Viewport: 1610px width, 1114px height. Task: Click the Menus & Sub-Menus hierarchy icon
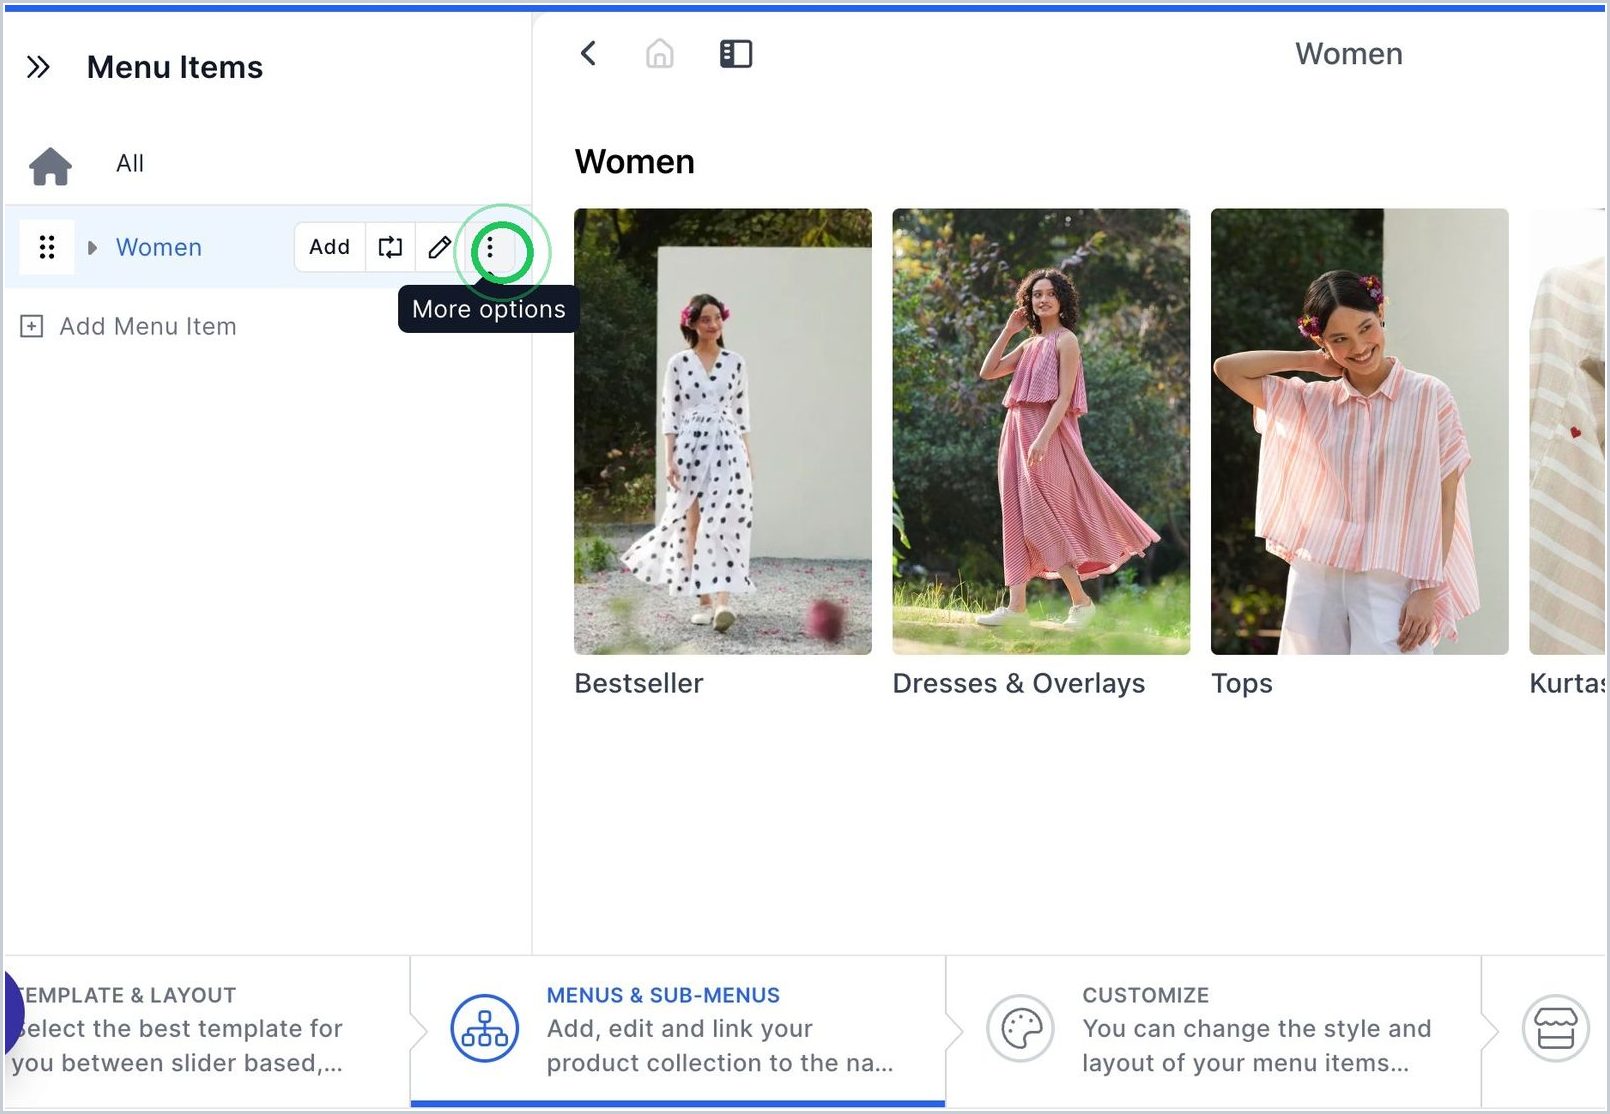pyautogui.click(x=485, y=1028)
